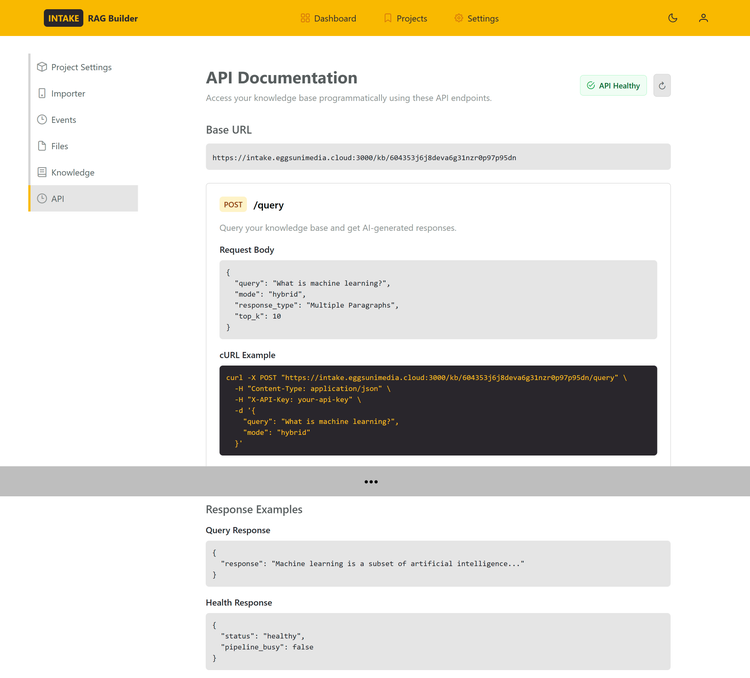
Task: Click the Files document icon
Action: click(42, 146)
